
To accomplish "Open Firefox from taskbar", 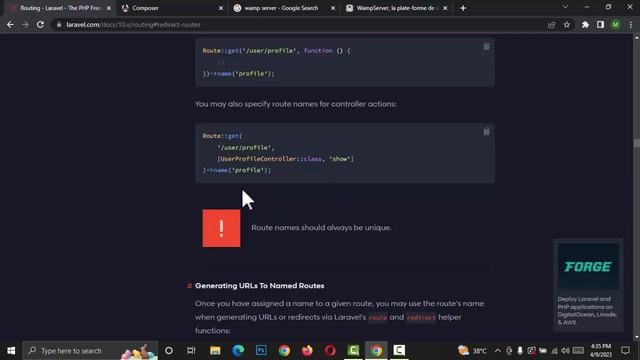I will click(x=307, y=351).
